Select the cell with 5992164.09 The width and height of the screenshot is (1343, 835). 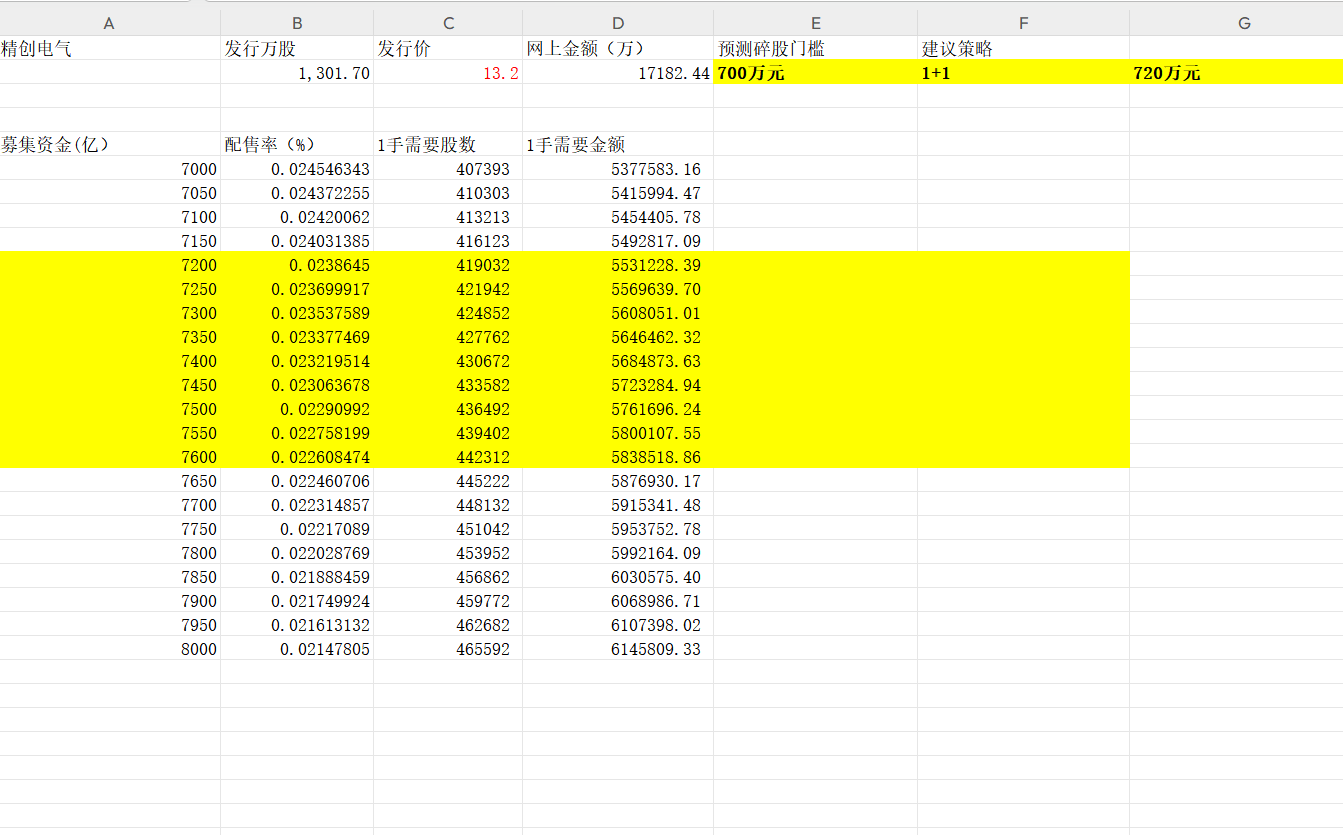[x=618, y=552]
